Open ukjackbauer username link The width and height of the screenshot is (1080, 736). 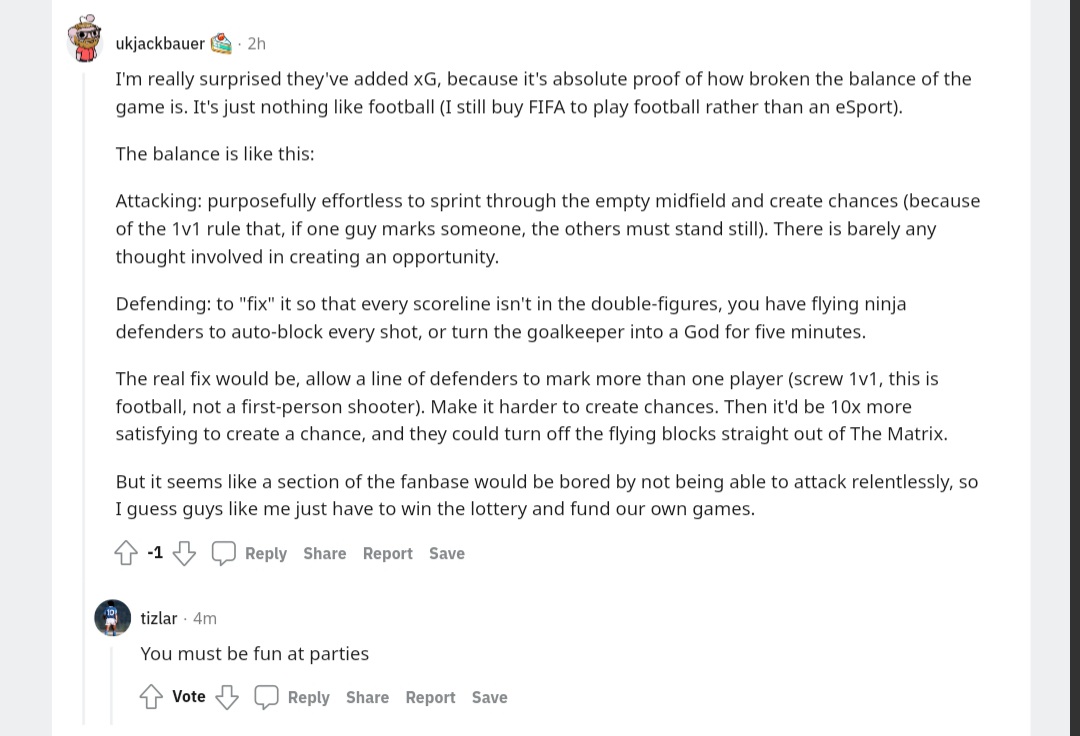pyautogui.click(x=160, y=43)
